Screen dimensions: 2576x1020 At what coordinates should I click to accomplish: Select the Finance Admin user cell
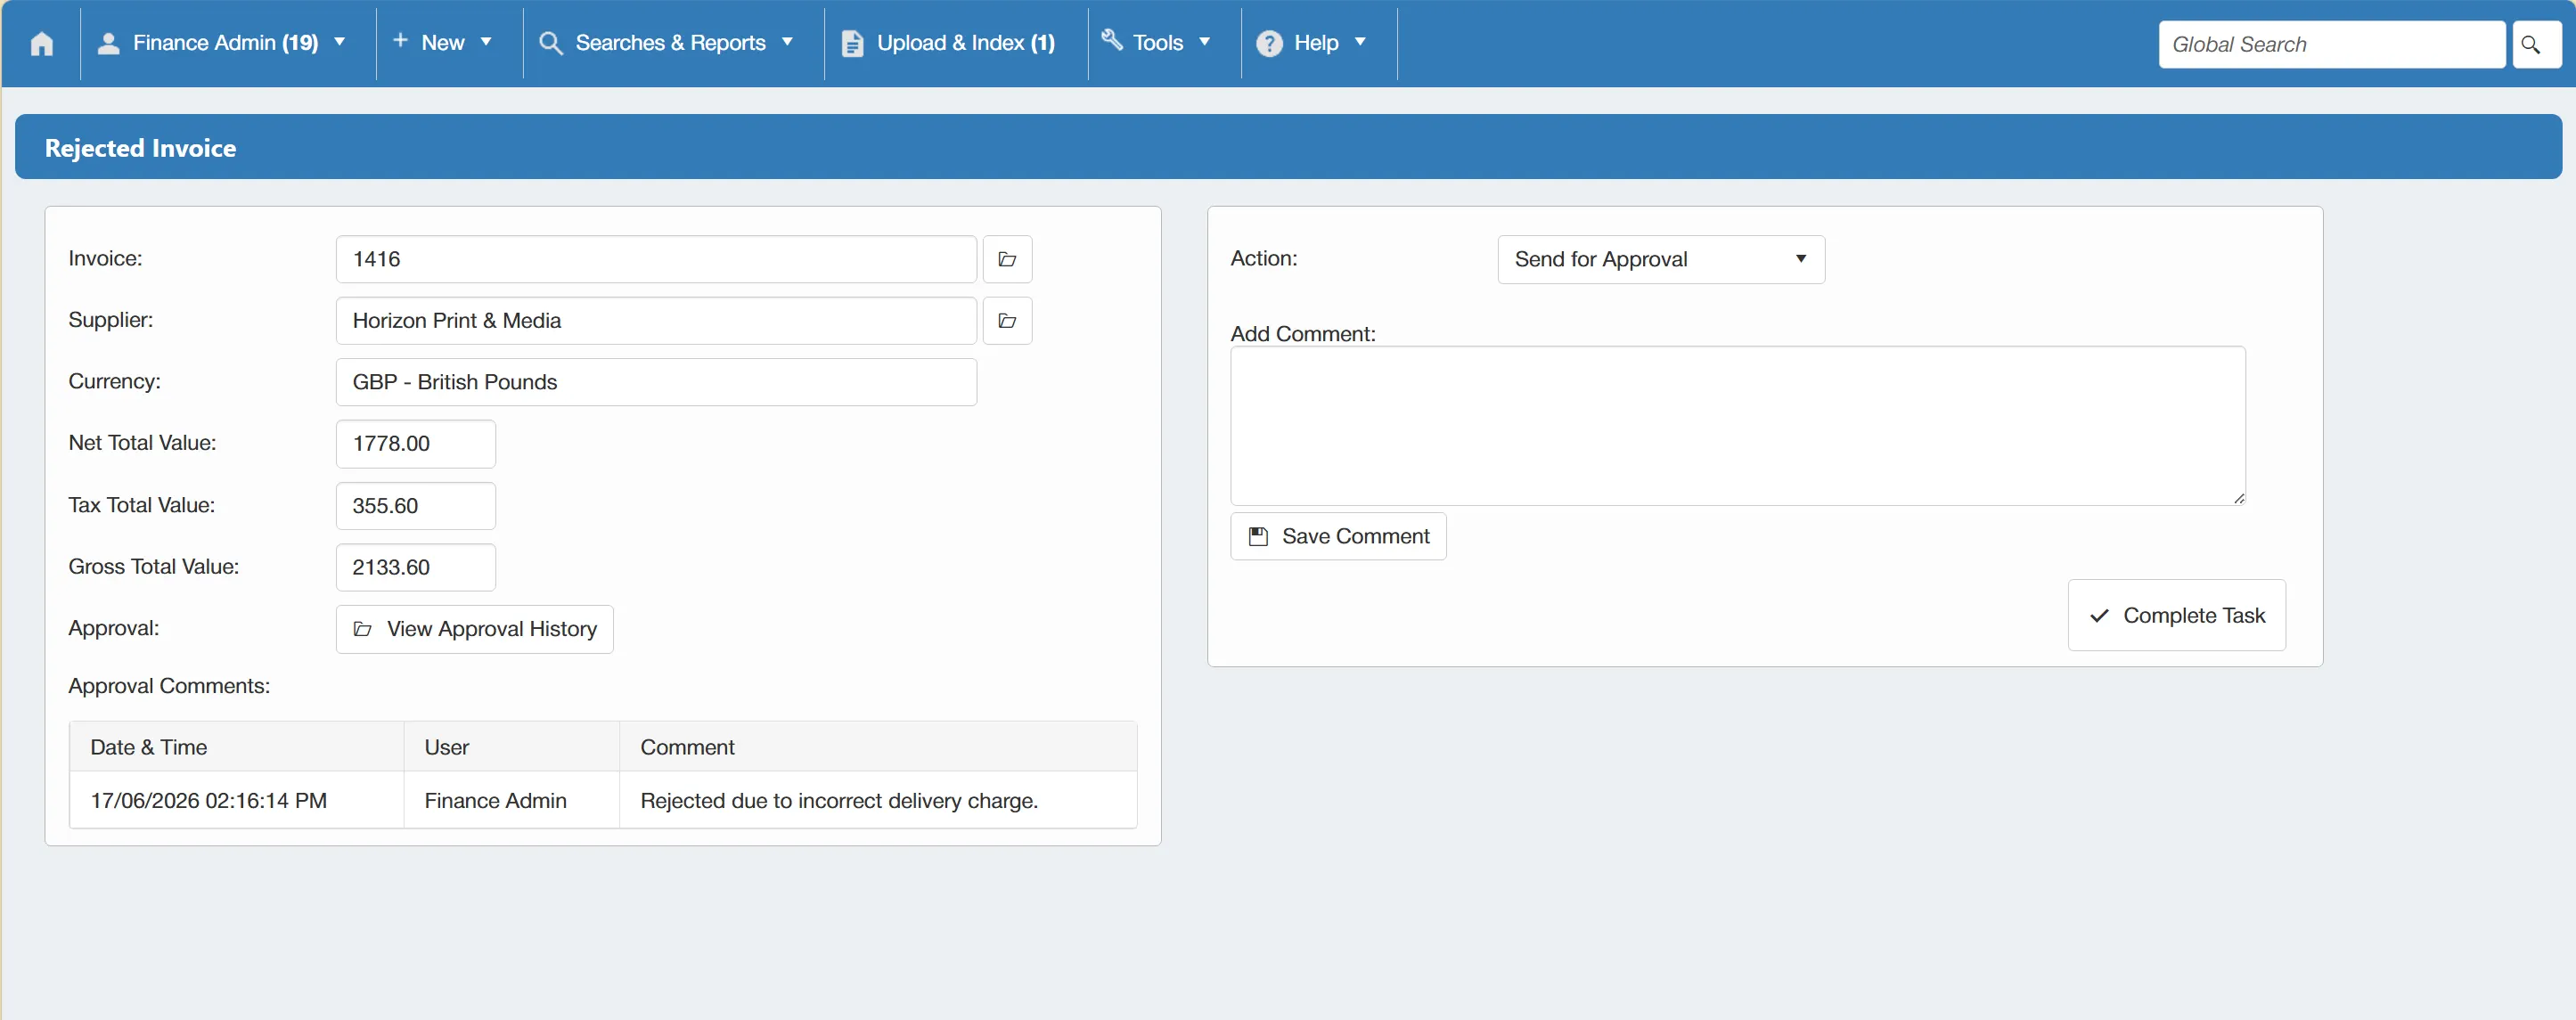point(511,800)
